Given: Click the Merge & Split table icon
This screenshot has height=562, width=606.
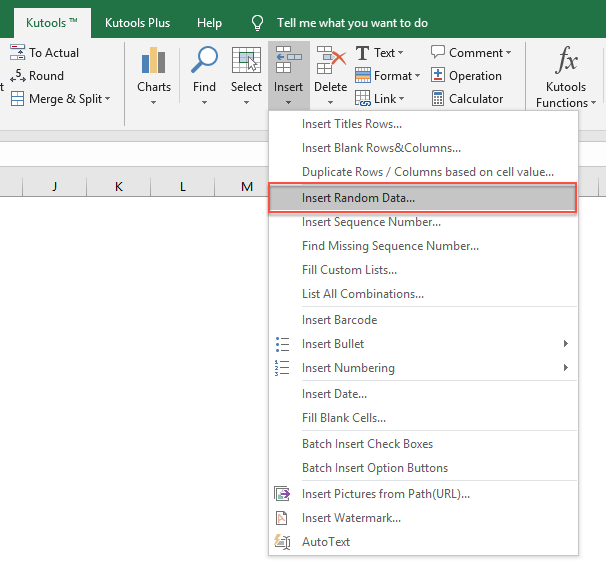Looking at the screenshot, I should click(x=17, y=99).
